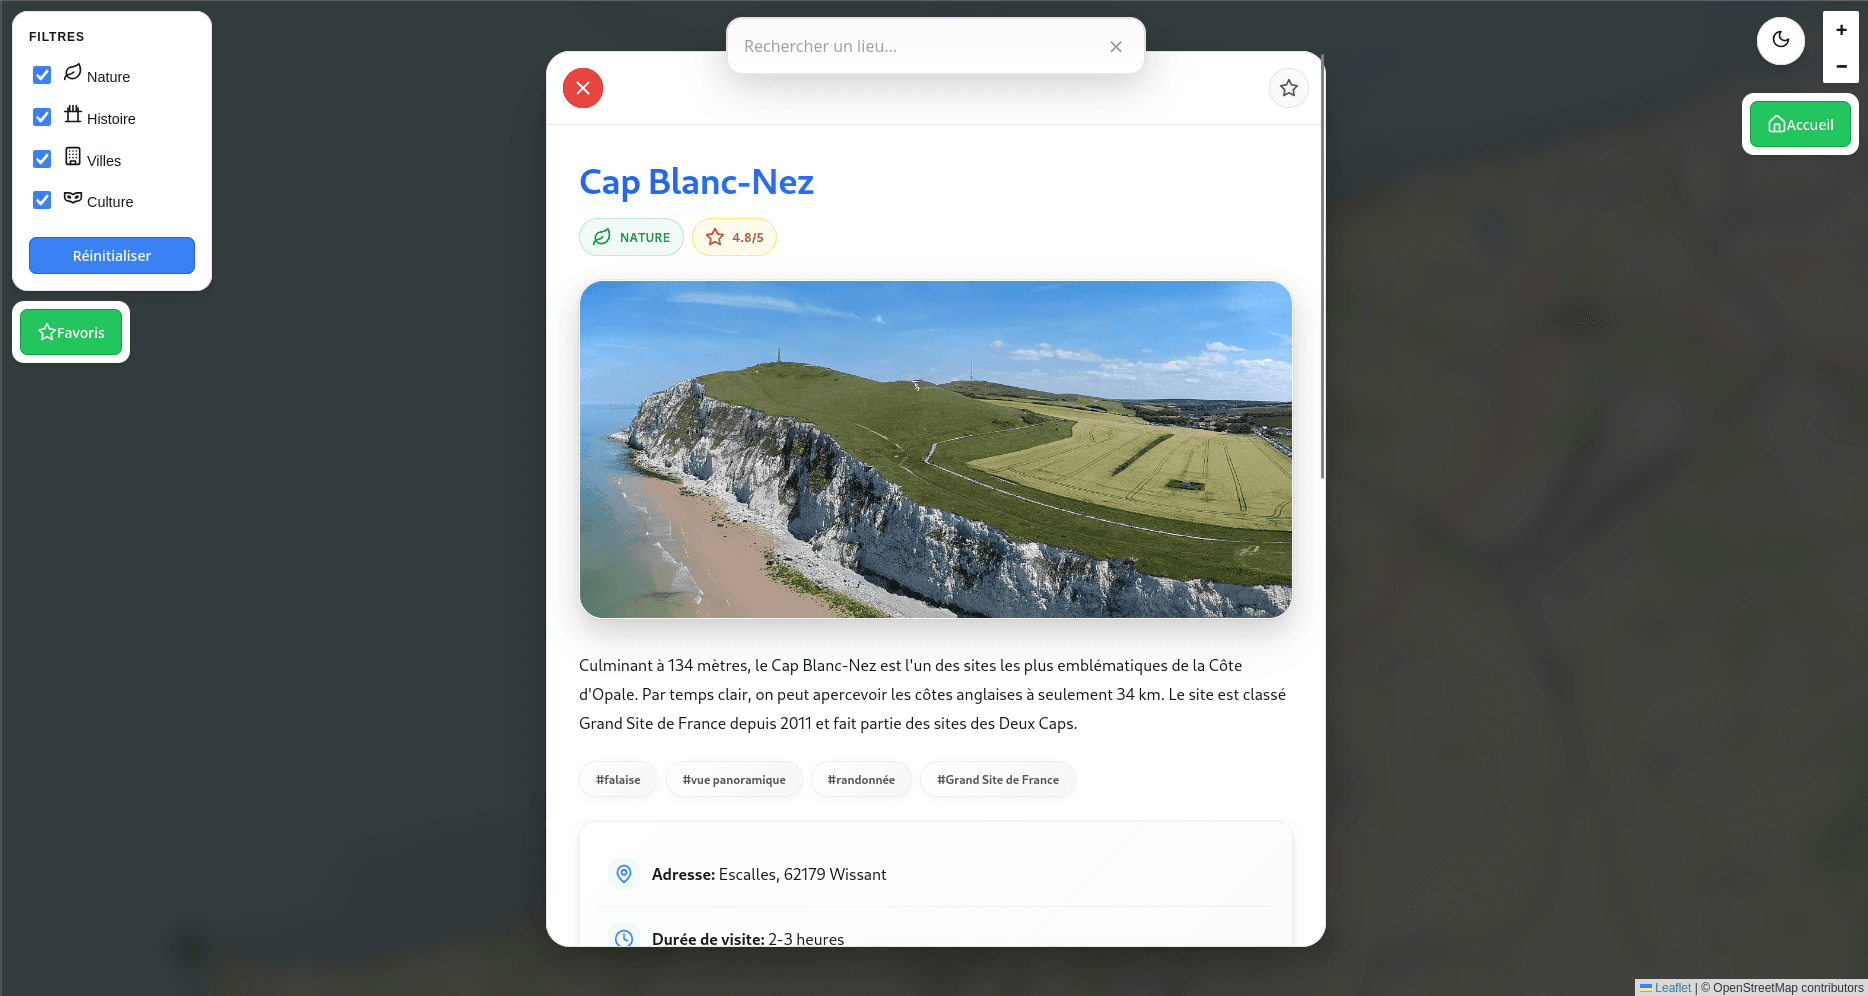
Task: Select the #falaise tag
Action: tap(618, 780)
